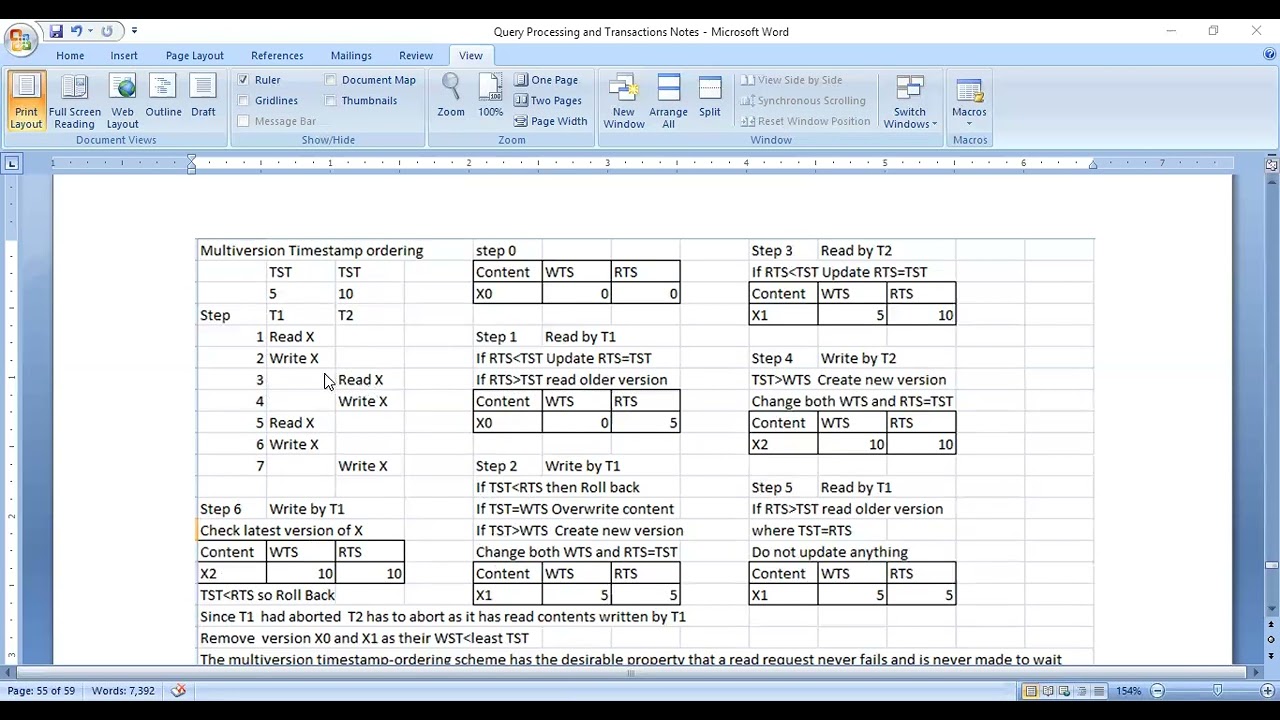Select Outline view in status bar
This screenshot has height=720, width=1280.
[1082, 691]
